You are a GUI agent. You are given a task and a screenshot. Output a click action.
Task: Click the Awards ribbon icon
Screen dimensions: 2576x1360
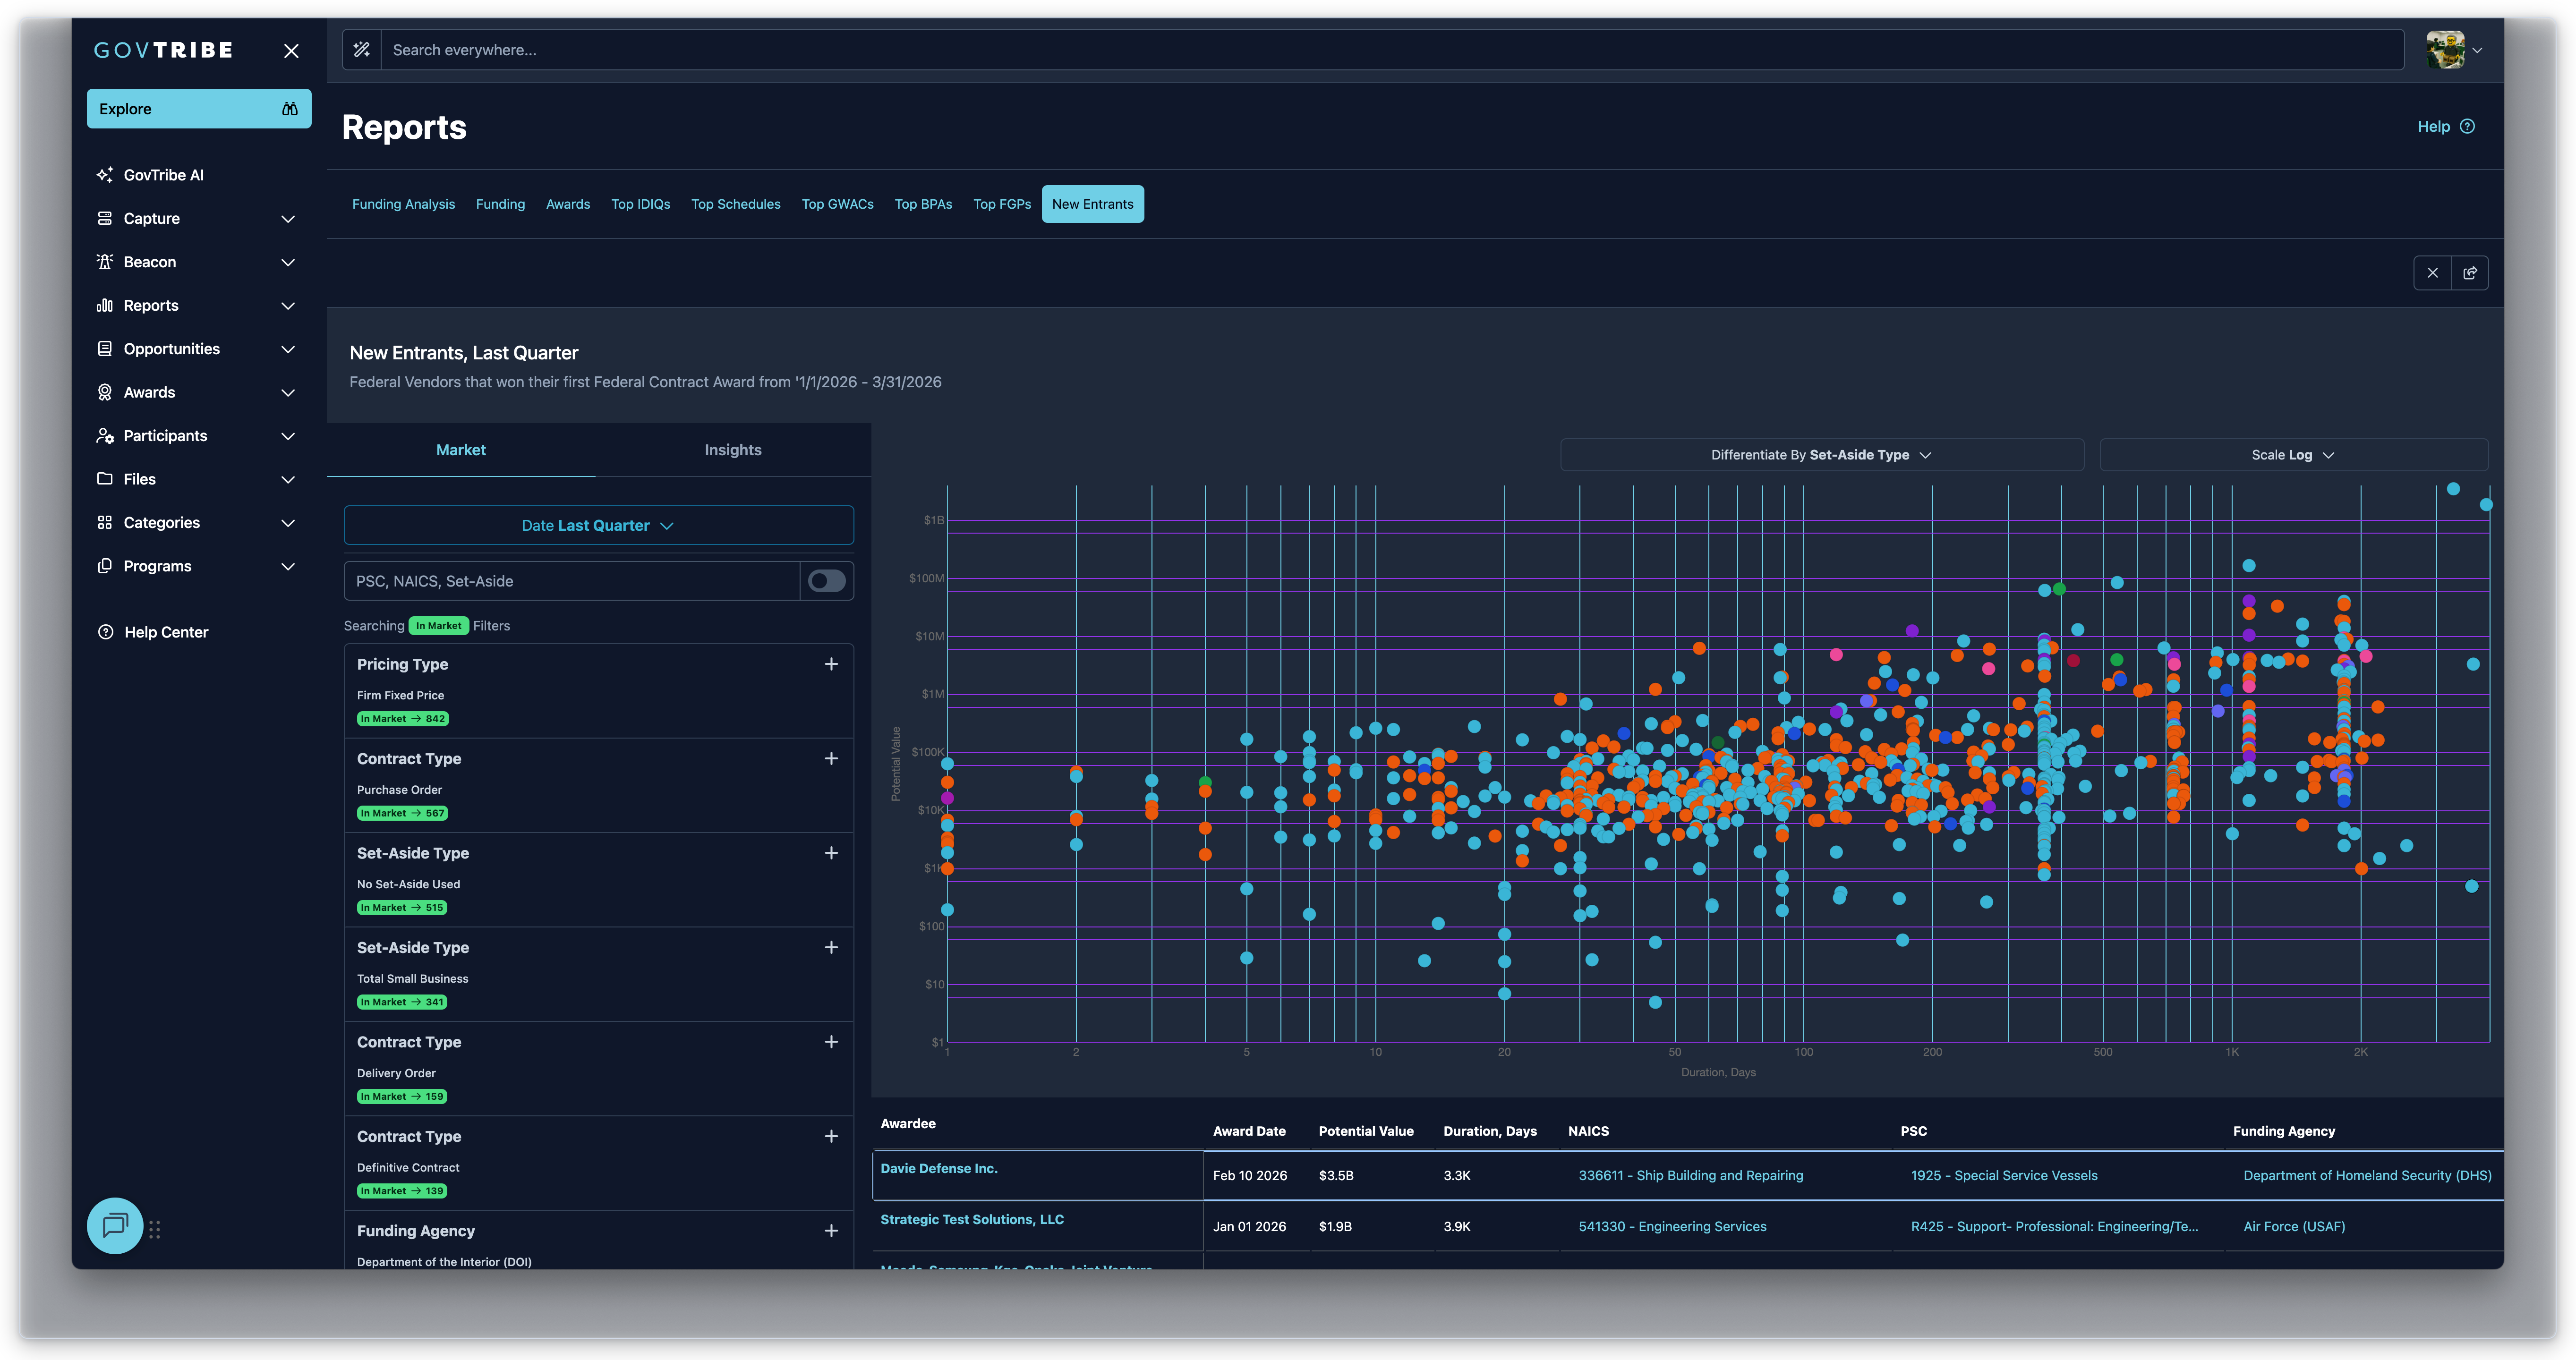coord(105,392)
